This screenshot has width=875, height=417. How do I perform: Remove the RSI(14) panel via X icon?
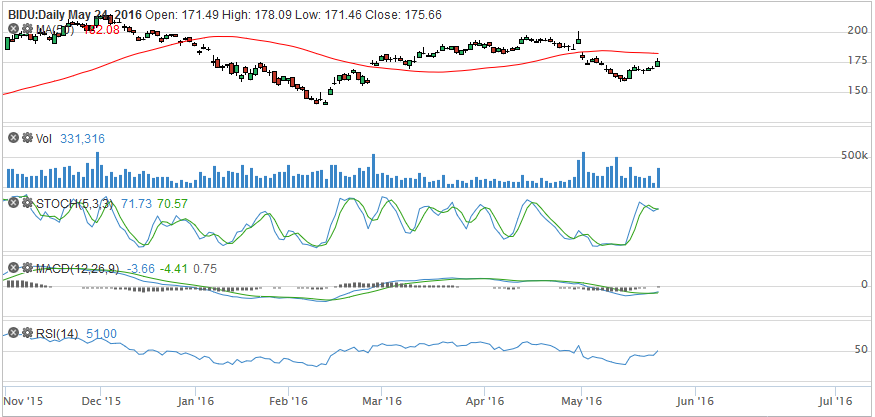point(14,333)
